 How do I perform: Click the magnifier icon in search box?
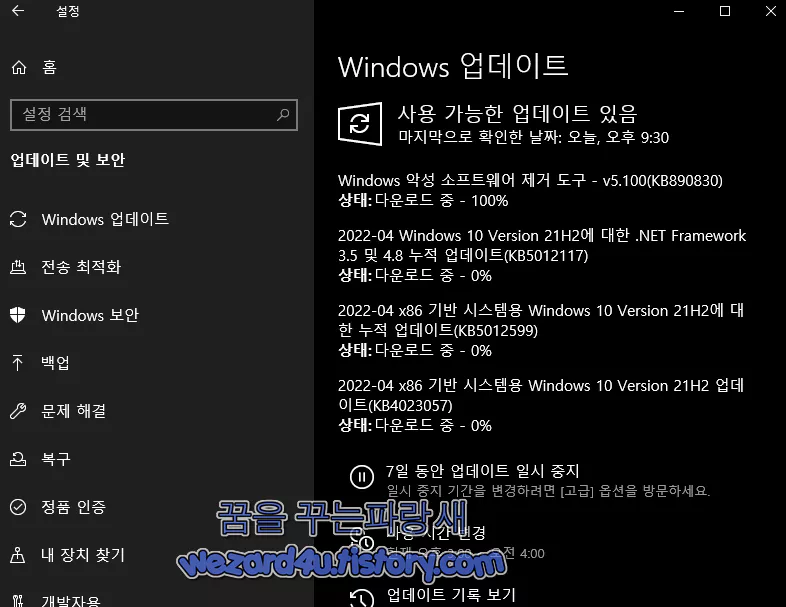coord(283,115)
